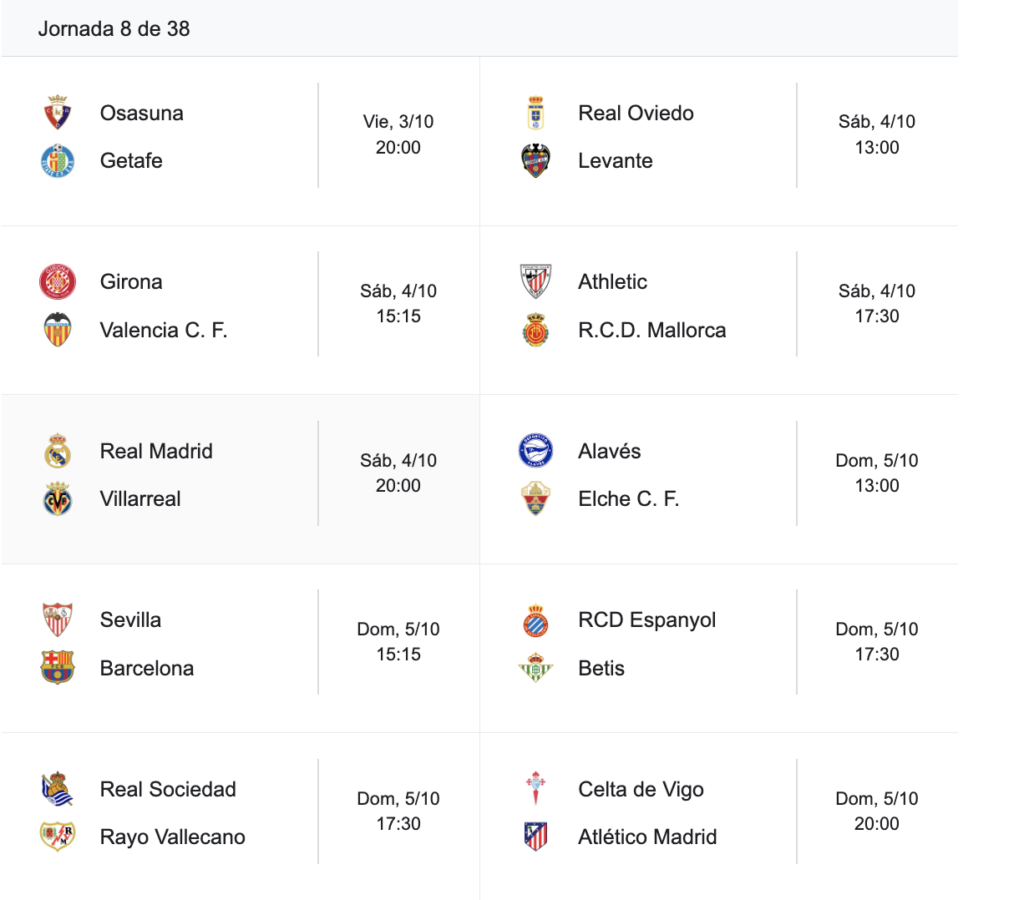Click the Osasuna team crest
Viewport: 1024px width, 900px height.
[x=58, y=113]
